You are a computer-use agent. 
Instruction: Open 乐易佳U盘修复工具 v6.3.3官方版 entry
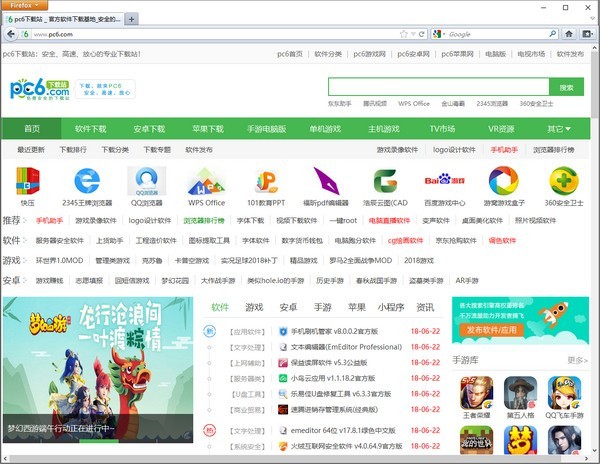coord(341,394)
